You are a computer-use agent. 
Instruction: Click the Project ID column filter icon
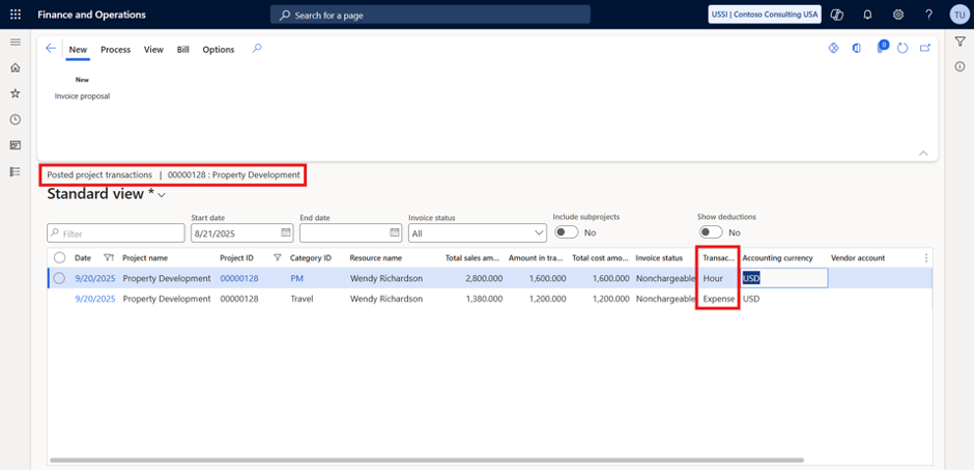pyautogui.click(x=277, y=257)
